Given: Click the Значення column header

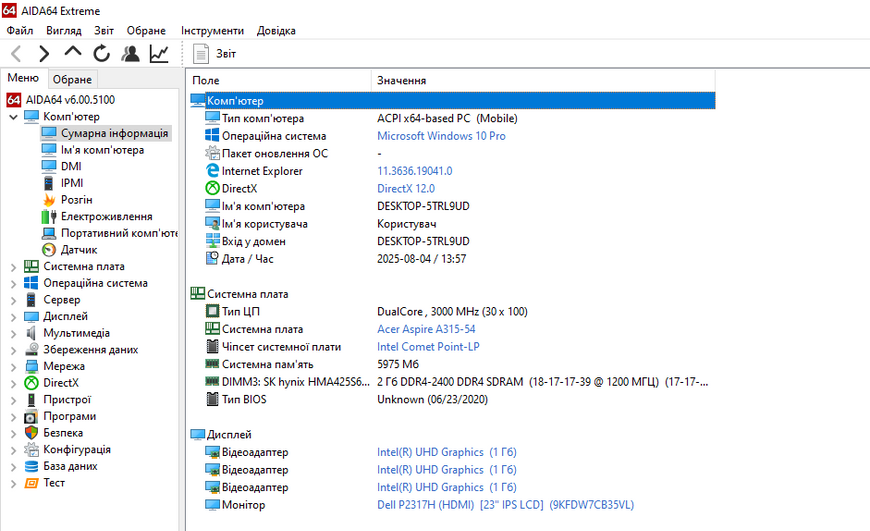Looking at the screenshot, I should (x=543, y=80).
